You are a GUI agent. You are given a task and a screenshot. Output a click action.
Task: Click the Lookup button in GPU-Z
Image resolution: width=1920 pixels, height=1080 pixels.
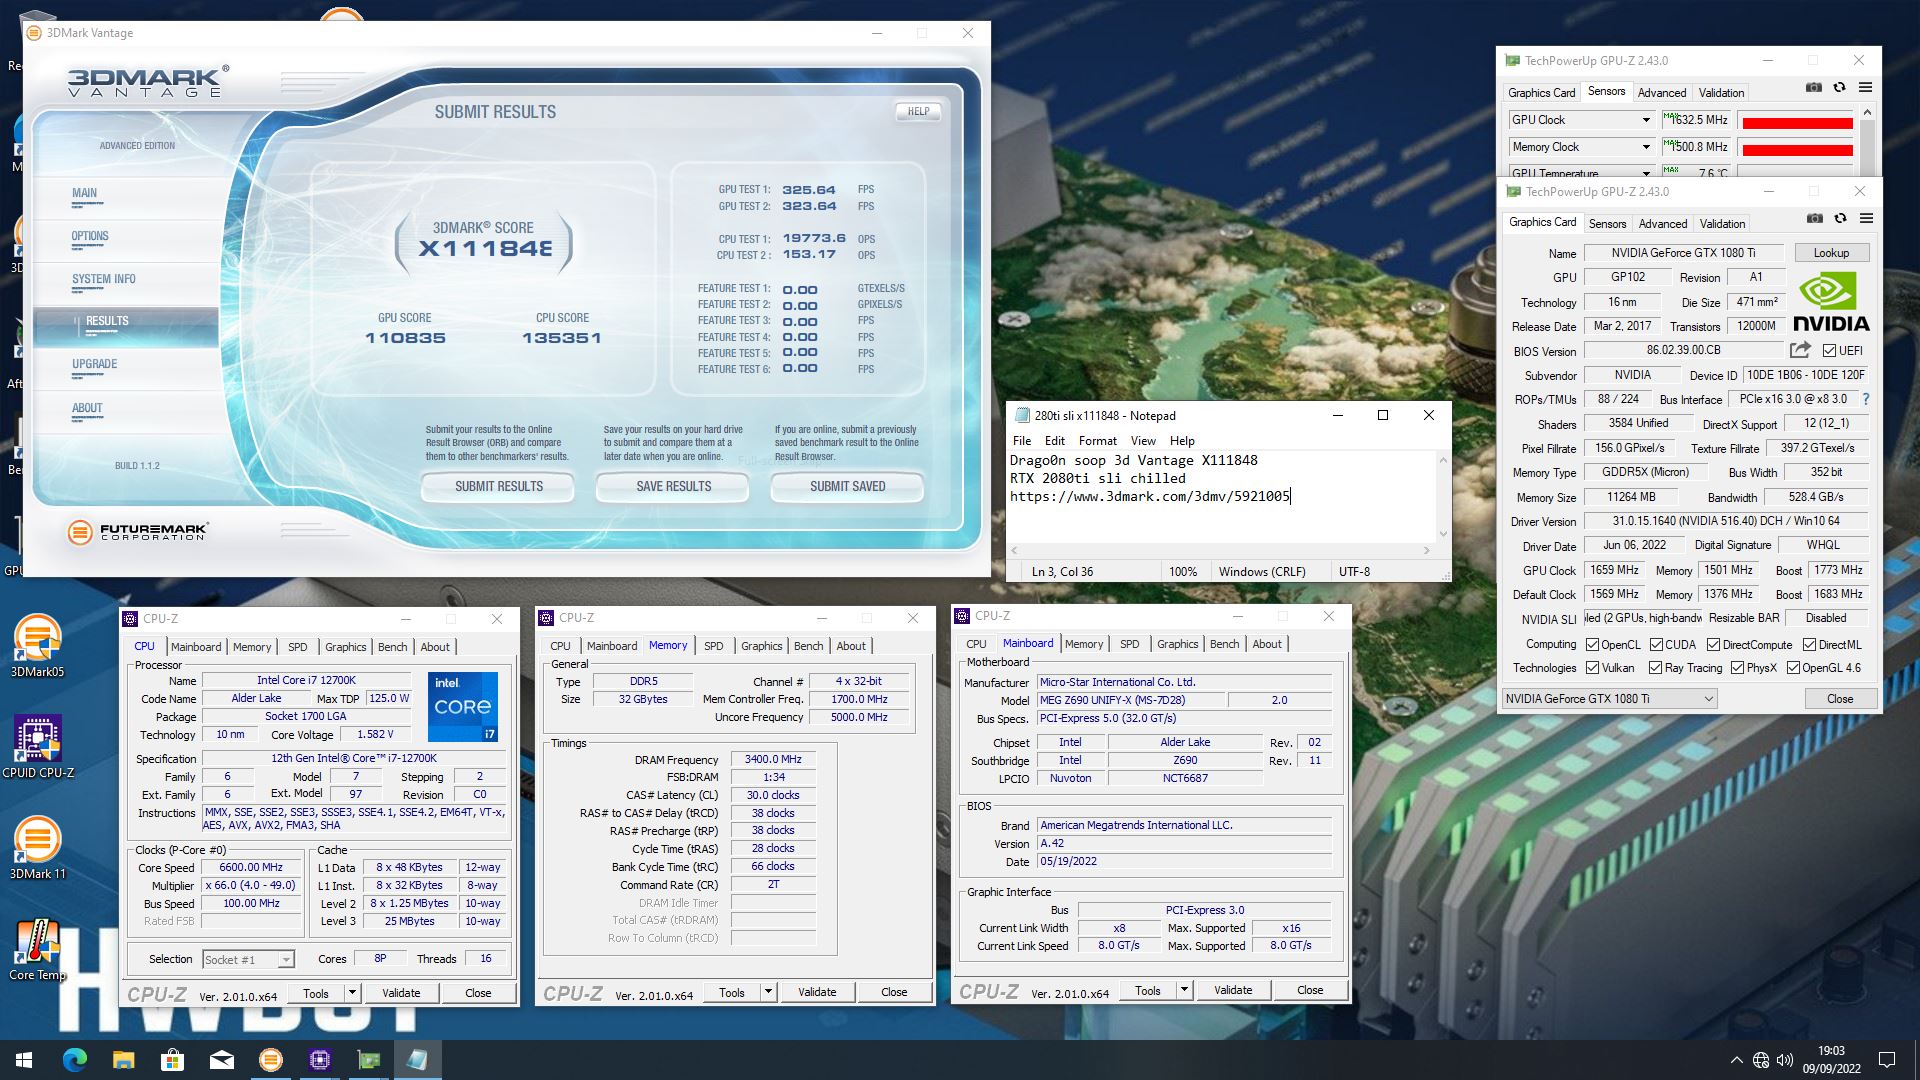click(x=1831, y=253)
